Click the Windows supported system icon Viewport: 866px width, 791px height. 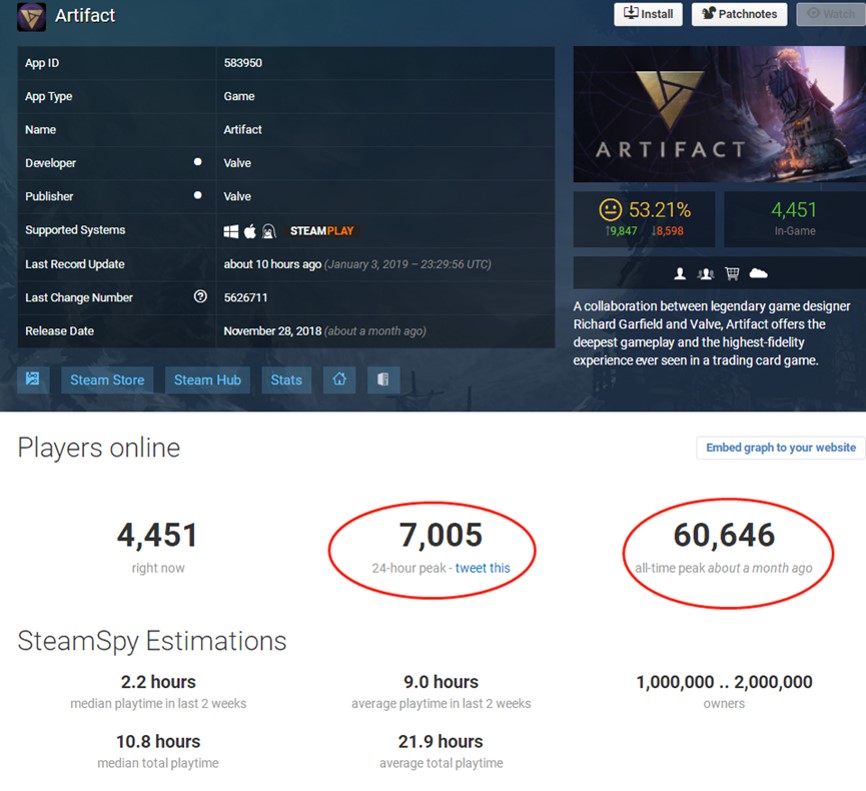click(x=231, y=231)
